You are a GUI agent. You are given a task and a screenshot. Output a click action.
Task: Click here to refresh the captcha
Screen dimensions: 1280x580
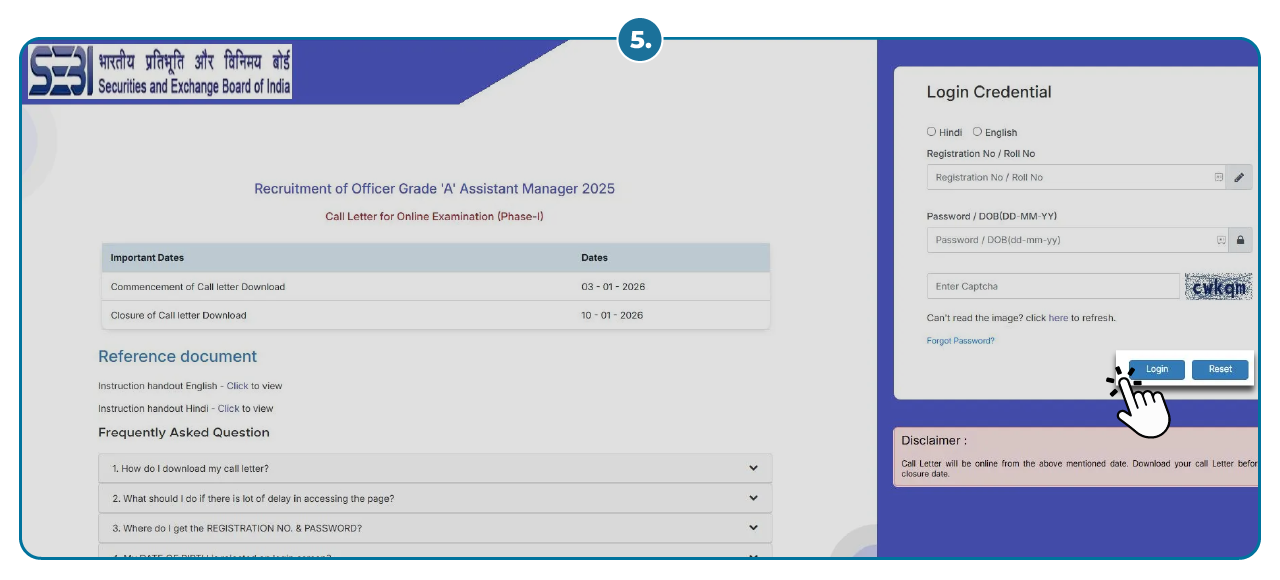coord(1058,317)
